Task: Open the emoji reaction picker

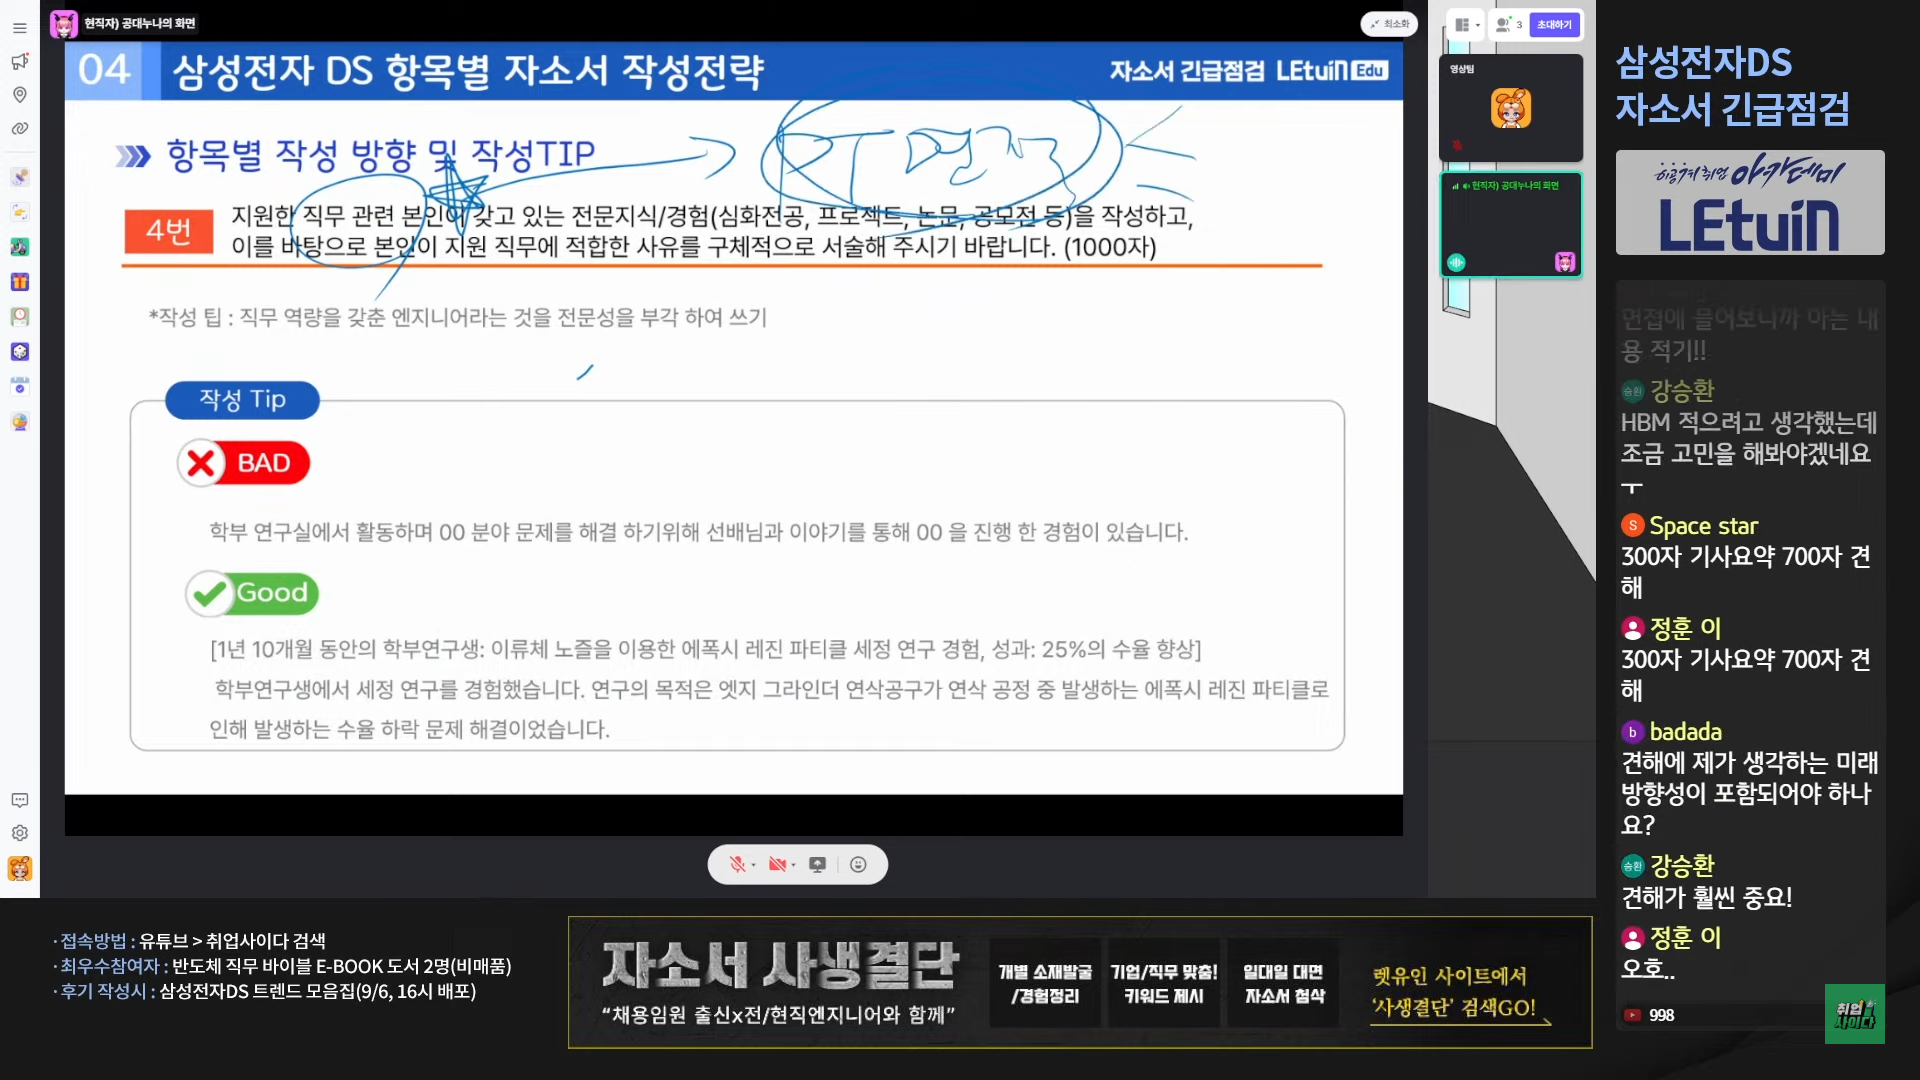Action: [858, 865]
